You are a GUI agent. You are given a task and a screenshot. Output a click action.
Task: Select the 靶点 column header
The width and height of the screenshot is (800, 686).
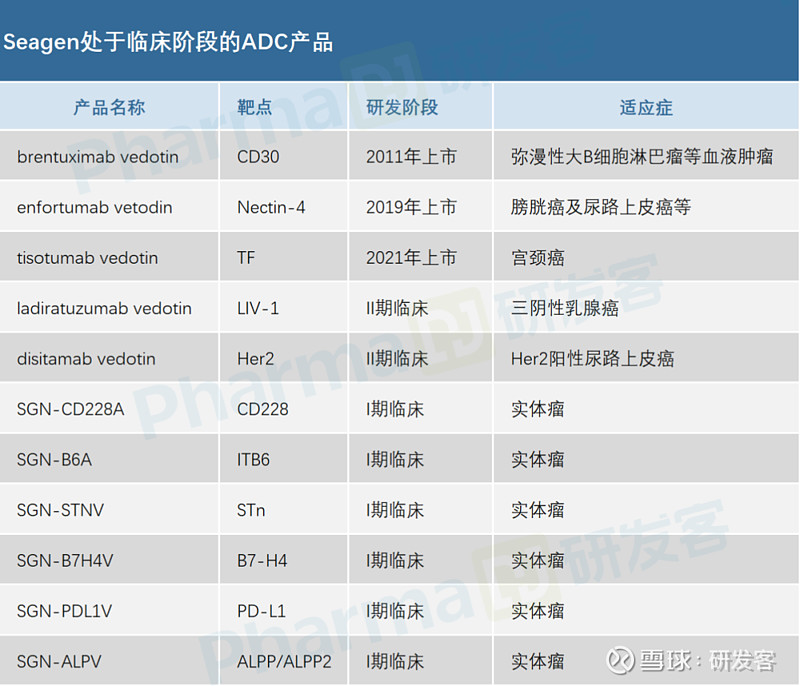(253, 106)
